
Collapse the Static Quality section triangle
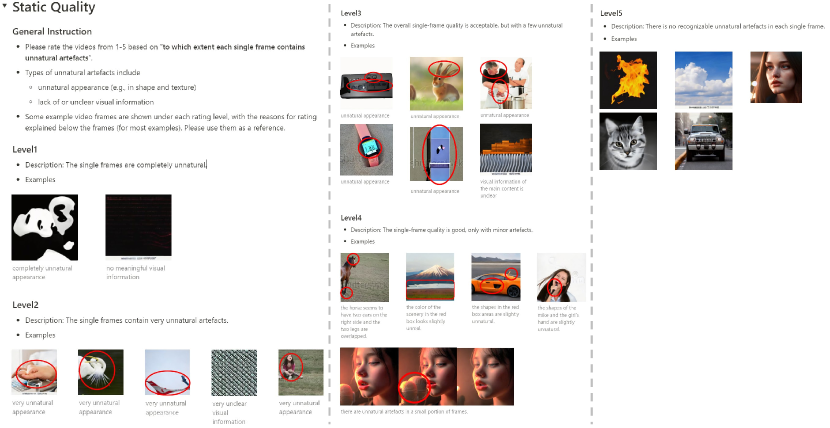pos(4,8)
